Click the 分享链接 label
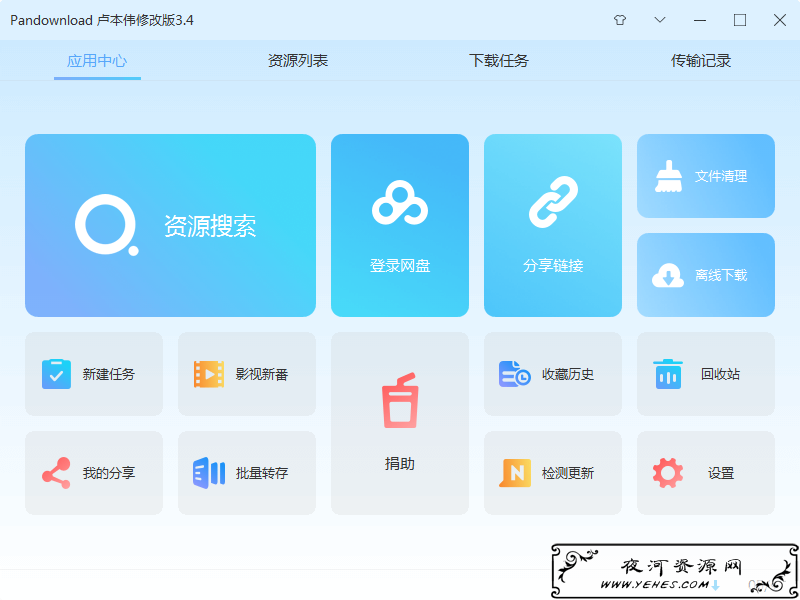This screenshot has width=800, height=600. [x=553, y=266]
